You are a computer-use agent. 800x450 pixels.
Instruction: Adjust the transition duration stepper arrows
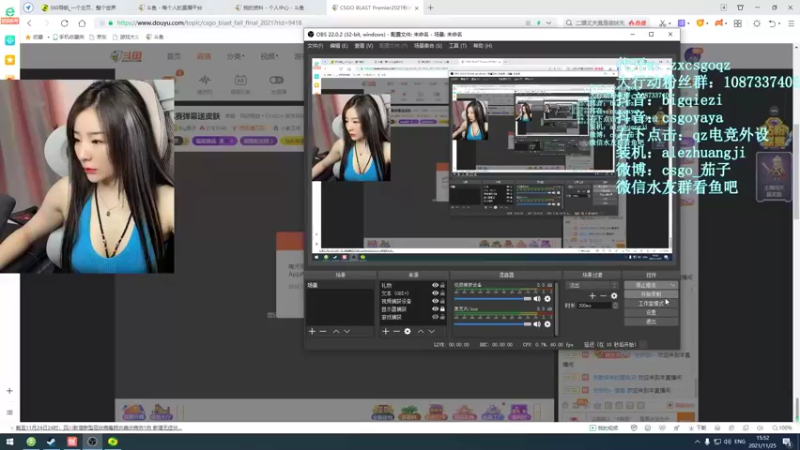pos(615,305)
